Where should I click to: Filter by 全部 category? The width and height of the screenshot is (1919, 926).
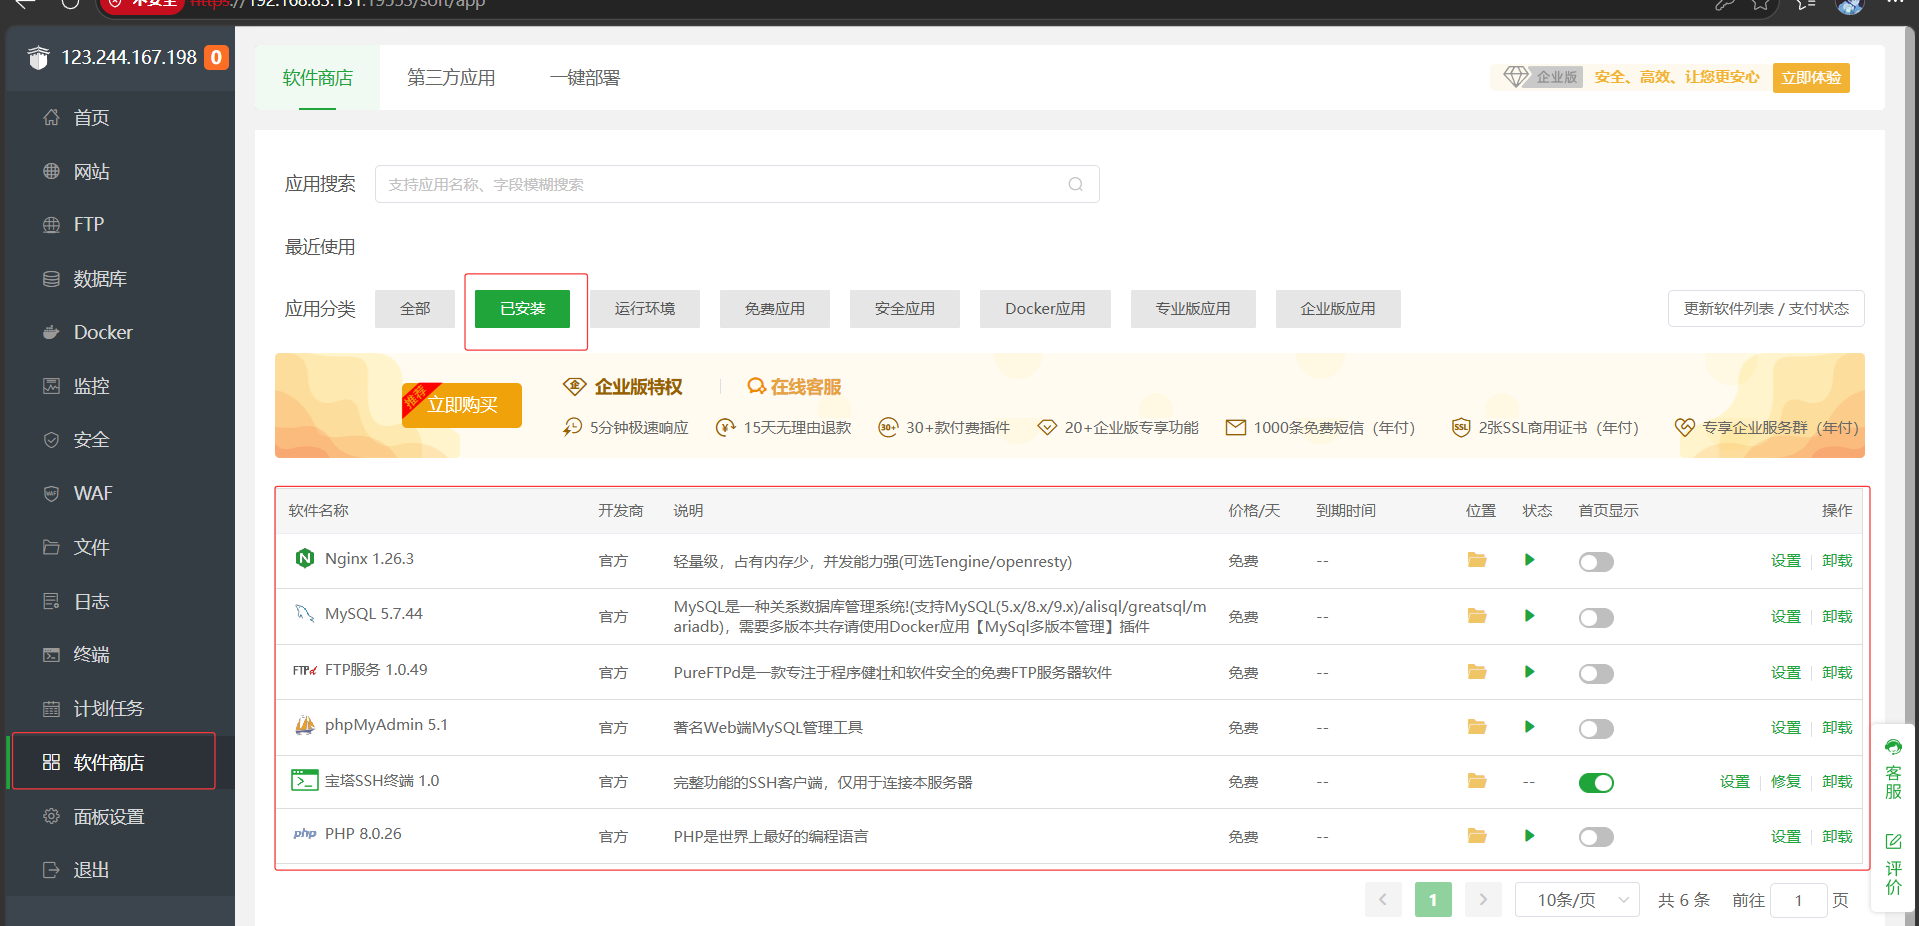point(415,309)
